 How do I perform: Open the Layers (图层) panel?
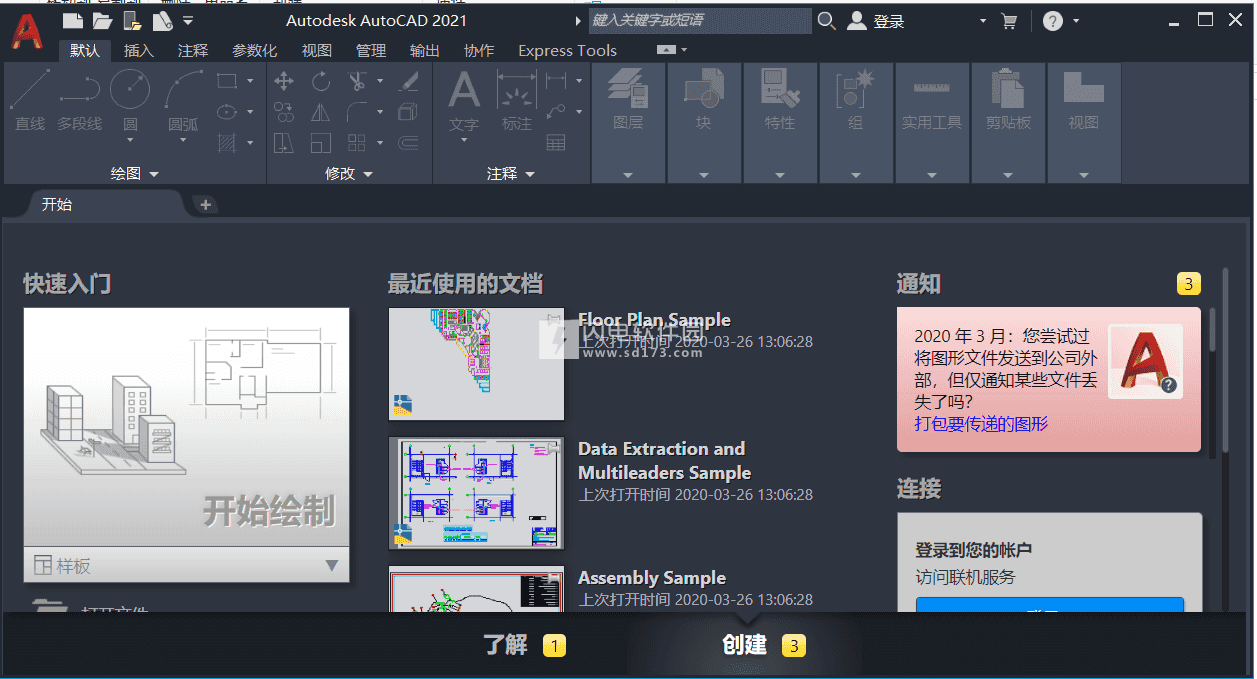628,123
